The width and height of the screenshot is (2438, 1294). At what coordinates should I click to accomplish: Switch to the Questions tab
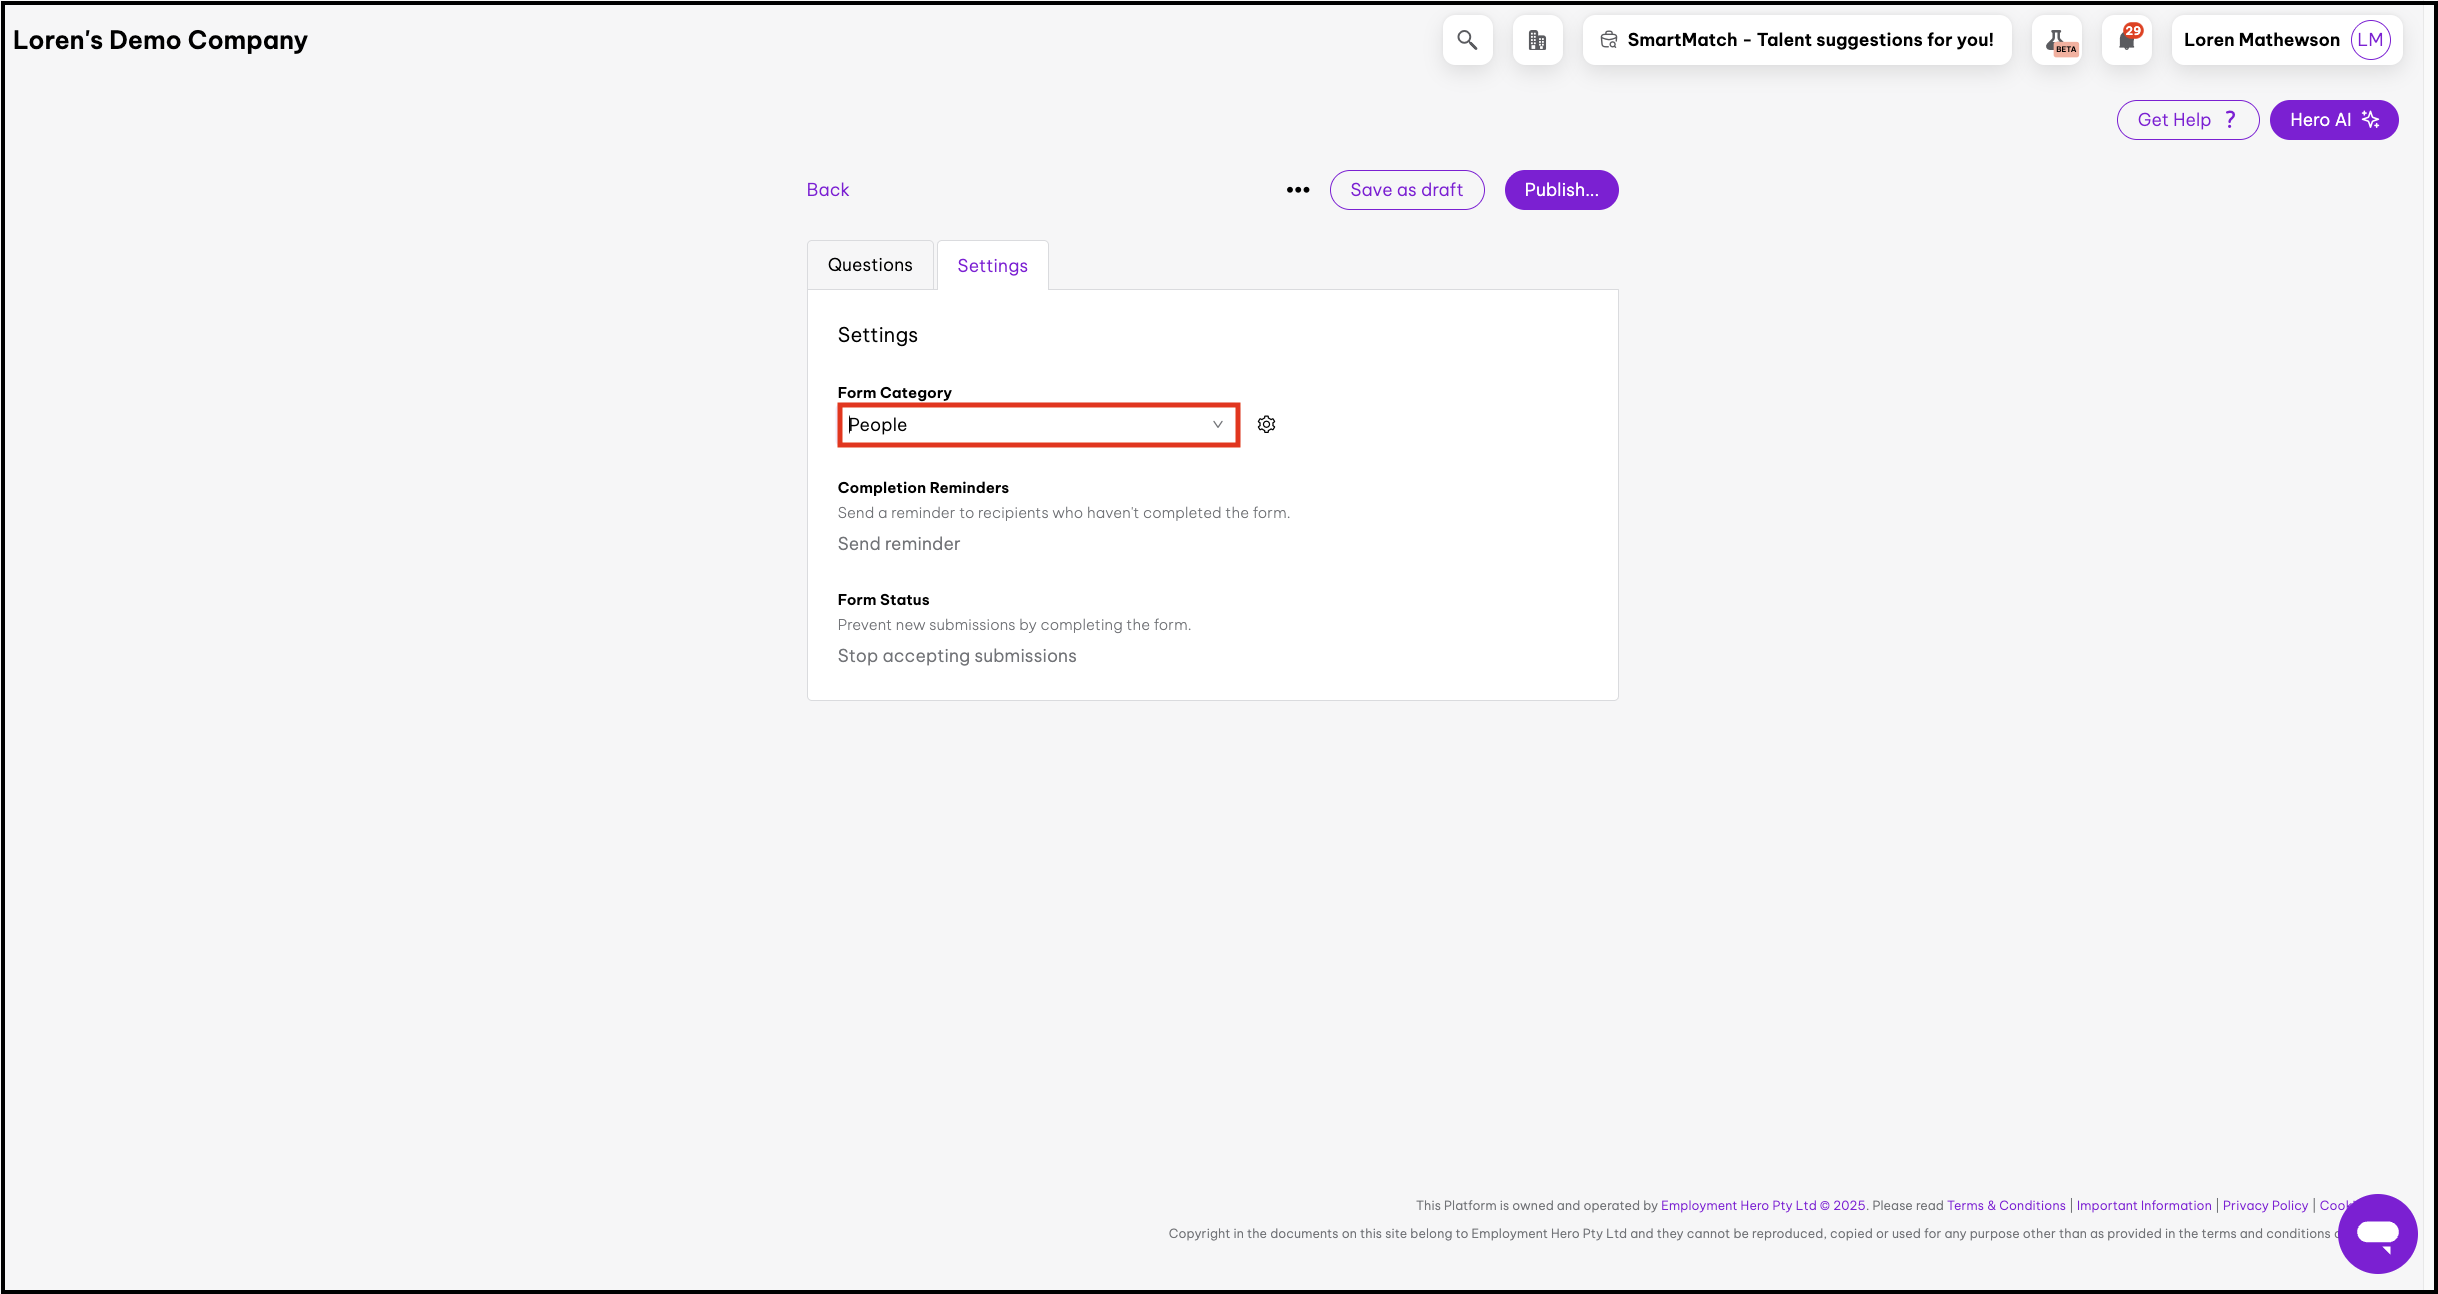coord(870,265)
